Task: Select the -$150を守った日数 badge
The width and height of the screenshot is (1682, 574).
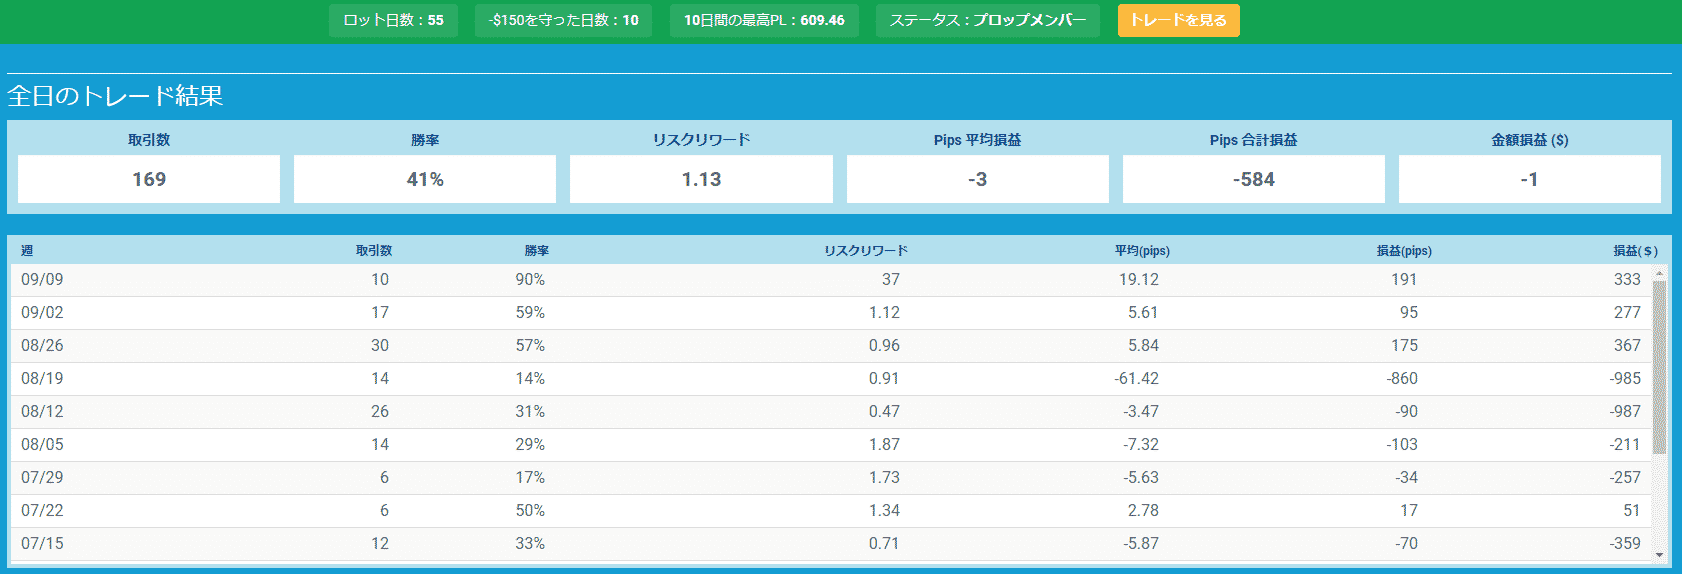Action: pyautogui.click(x=563, y=20)
